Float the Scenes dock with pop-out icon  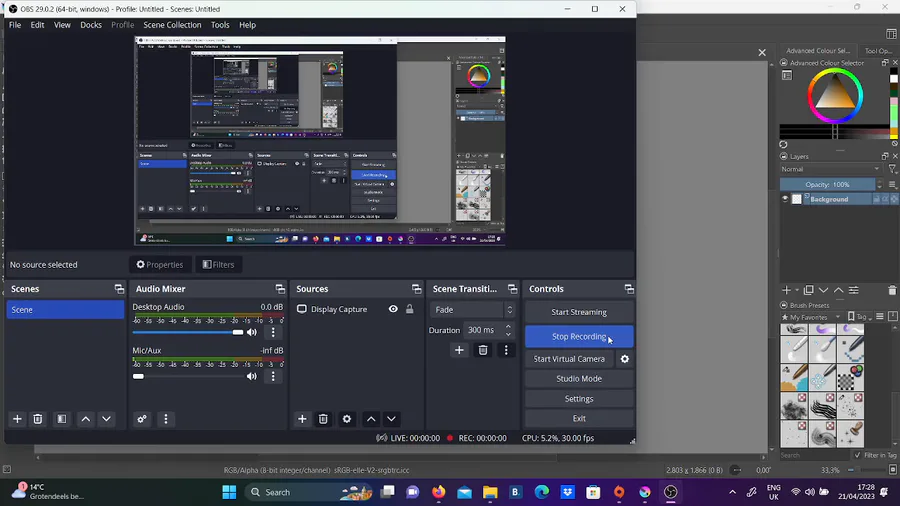click(x=119, y=289)
